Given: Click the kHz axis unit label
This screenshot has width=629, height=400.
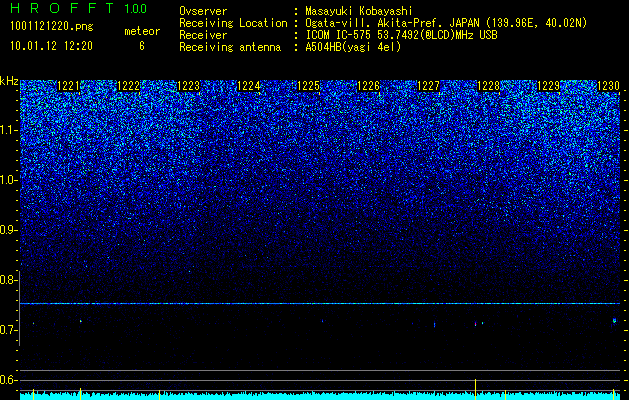Looking at the screenshot, I should pyautogui.click(x=9, y=81).
